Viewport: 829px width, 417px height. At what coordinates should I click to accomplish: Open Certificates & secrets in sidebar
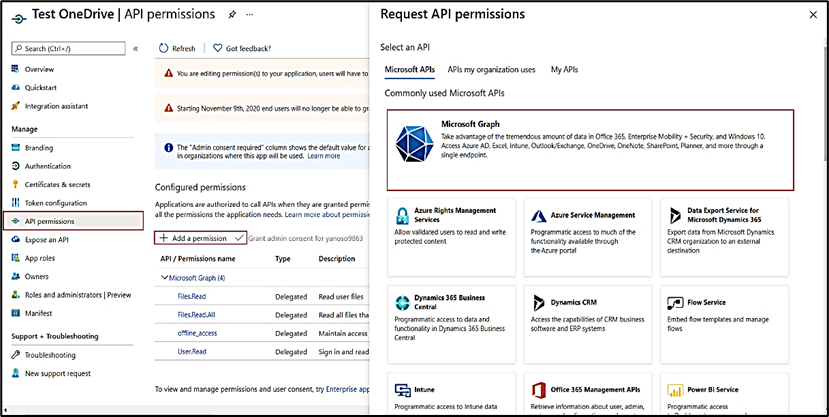57,184
